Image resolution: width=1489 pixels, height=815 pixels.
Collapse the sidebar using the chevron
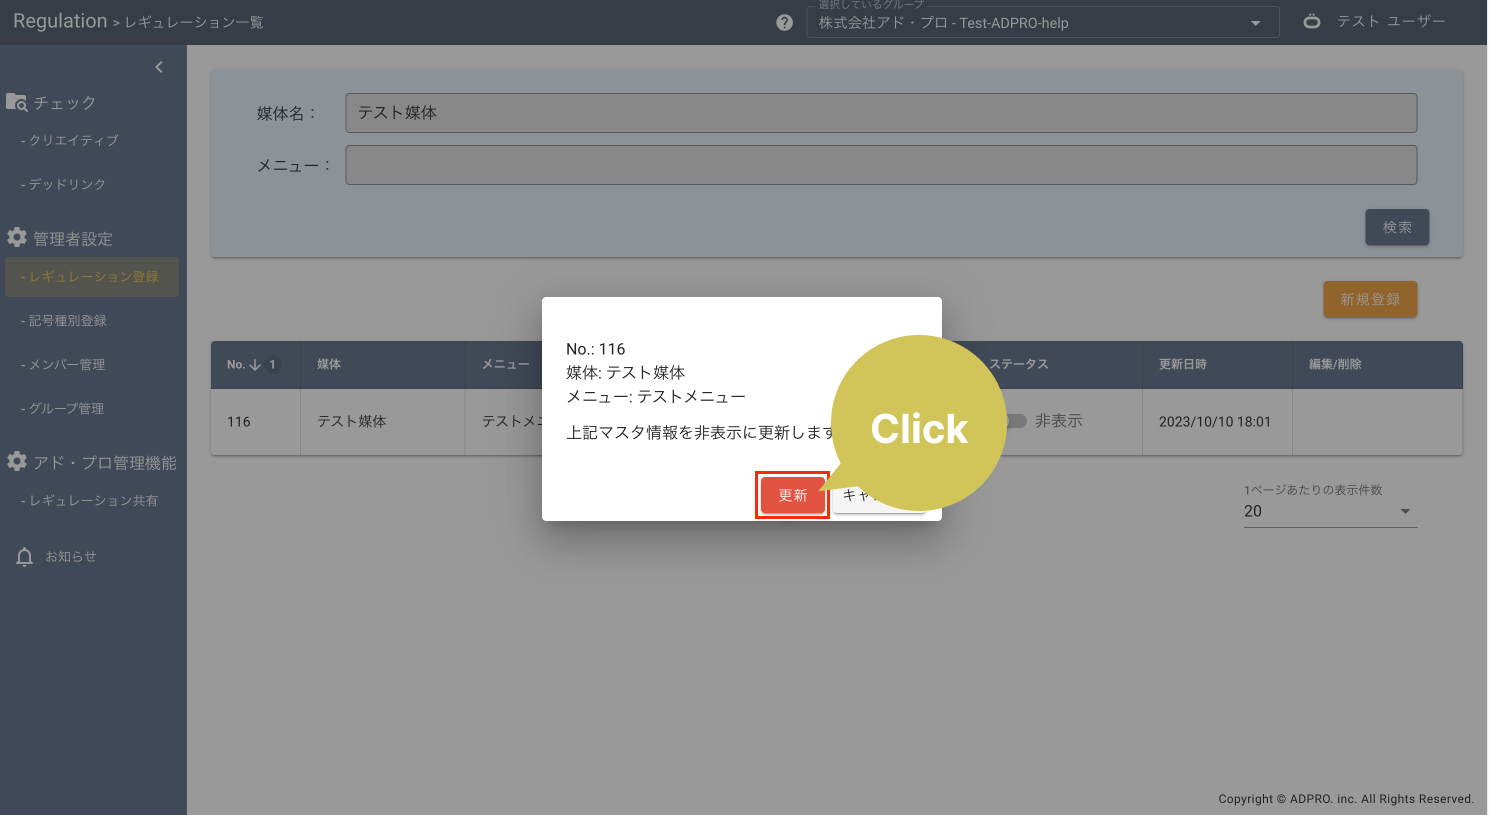click(x=158, y=66)
